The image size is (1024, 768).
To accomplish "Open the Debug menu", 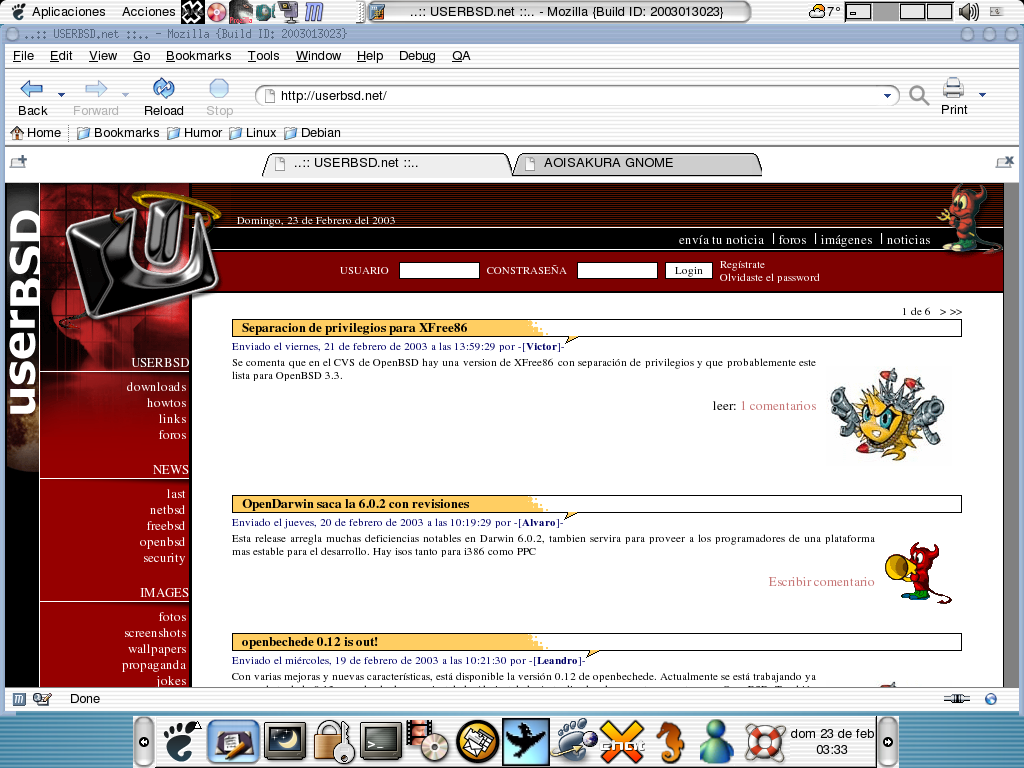I will (417, 56).
